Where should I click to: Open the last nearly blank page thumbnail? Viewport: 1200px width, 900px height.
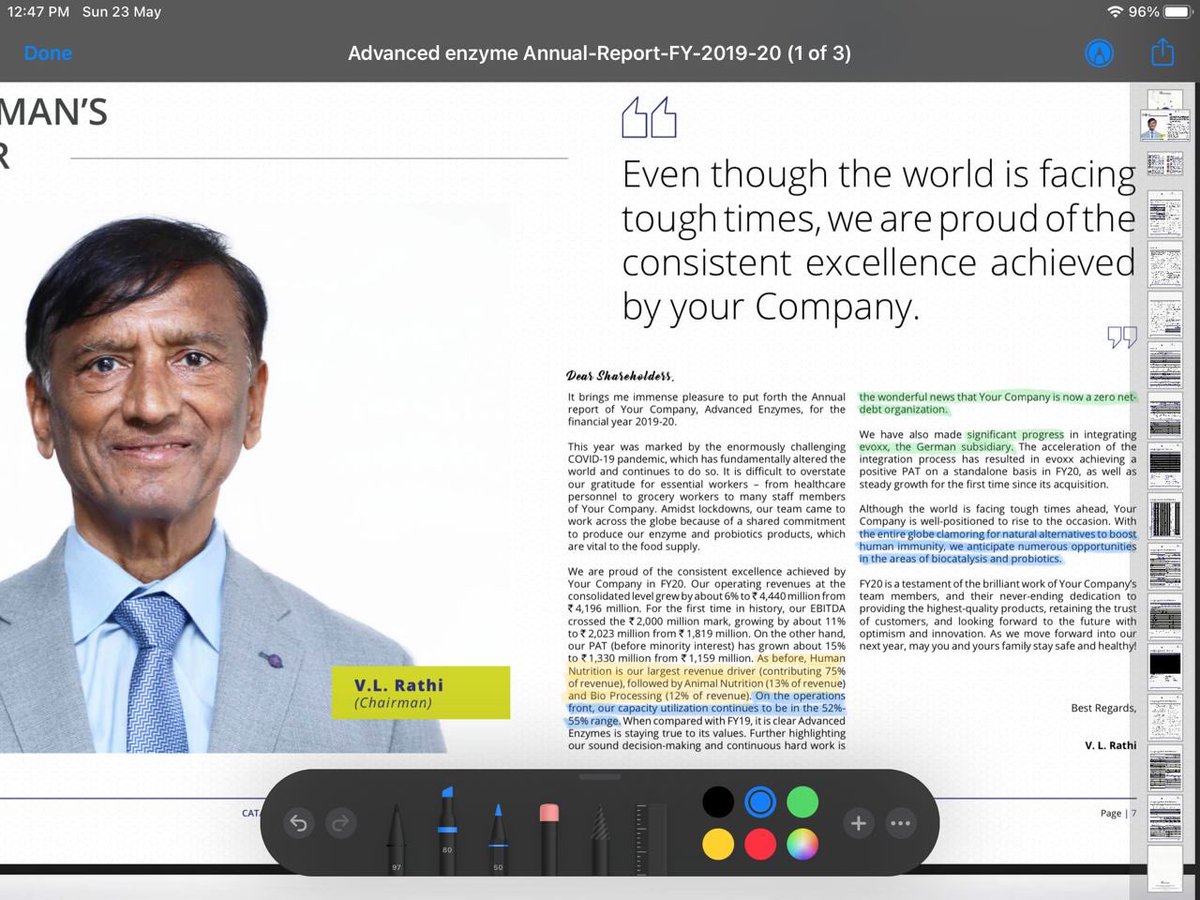pos(1164,868)
